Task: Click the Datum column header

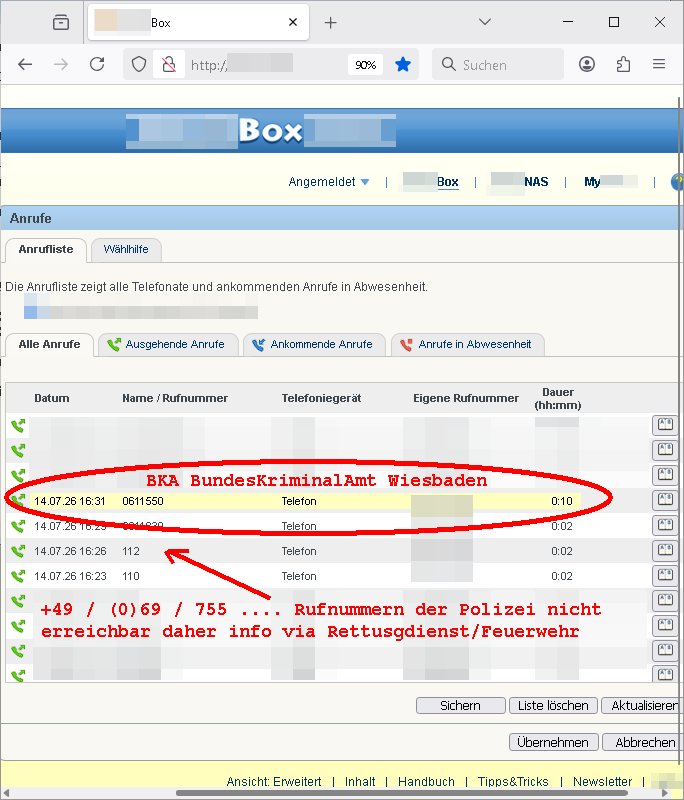Action: click(x=52, y=398)
